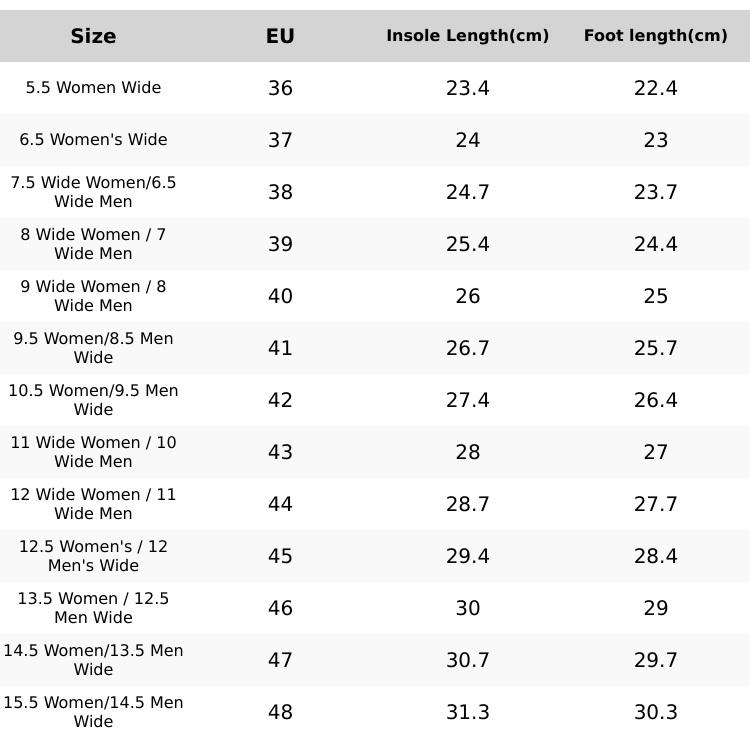Click insole length 26.7 value
Image resolution: width=750 pixels, height=738 pixels.
[x=467, y=348]
